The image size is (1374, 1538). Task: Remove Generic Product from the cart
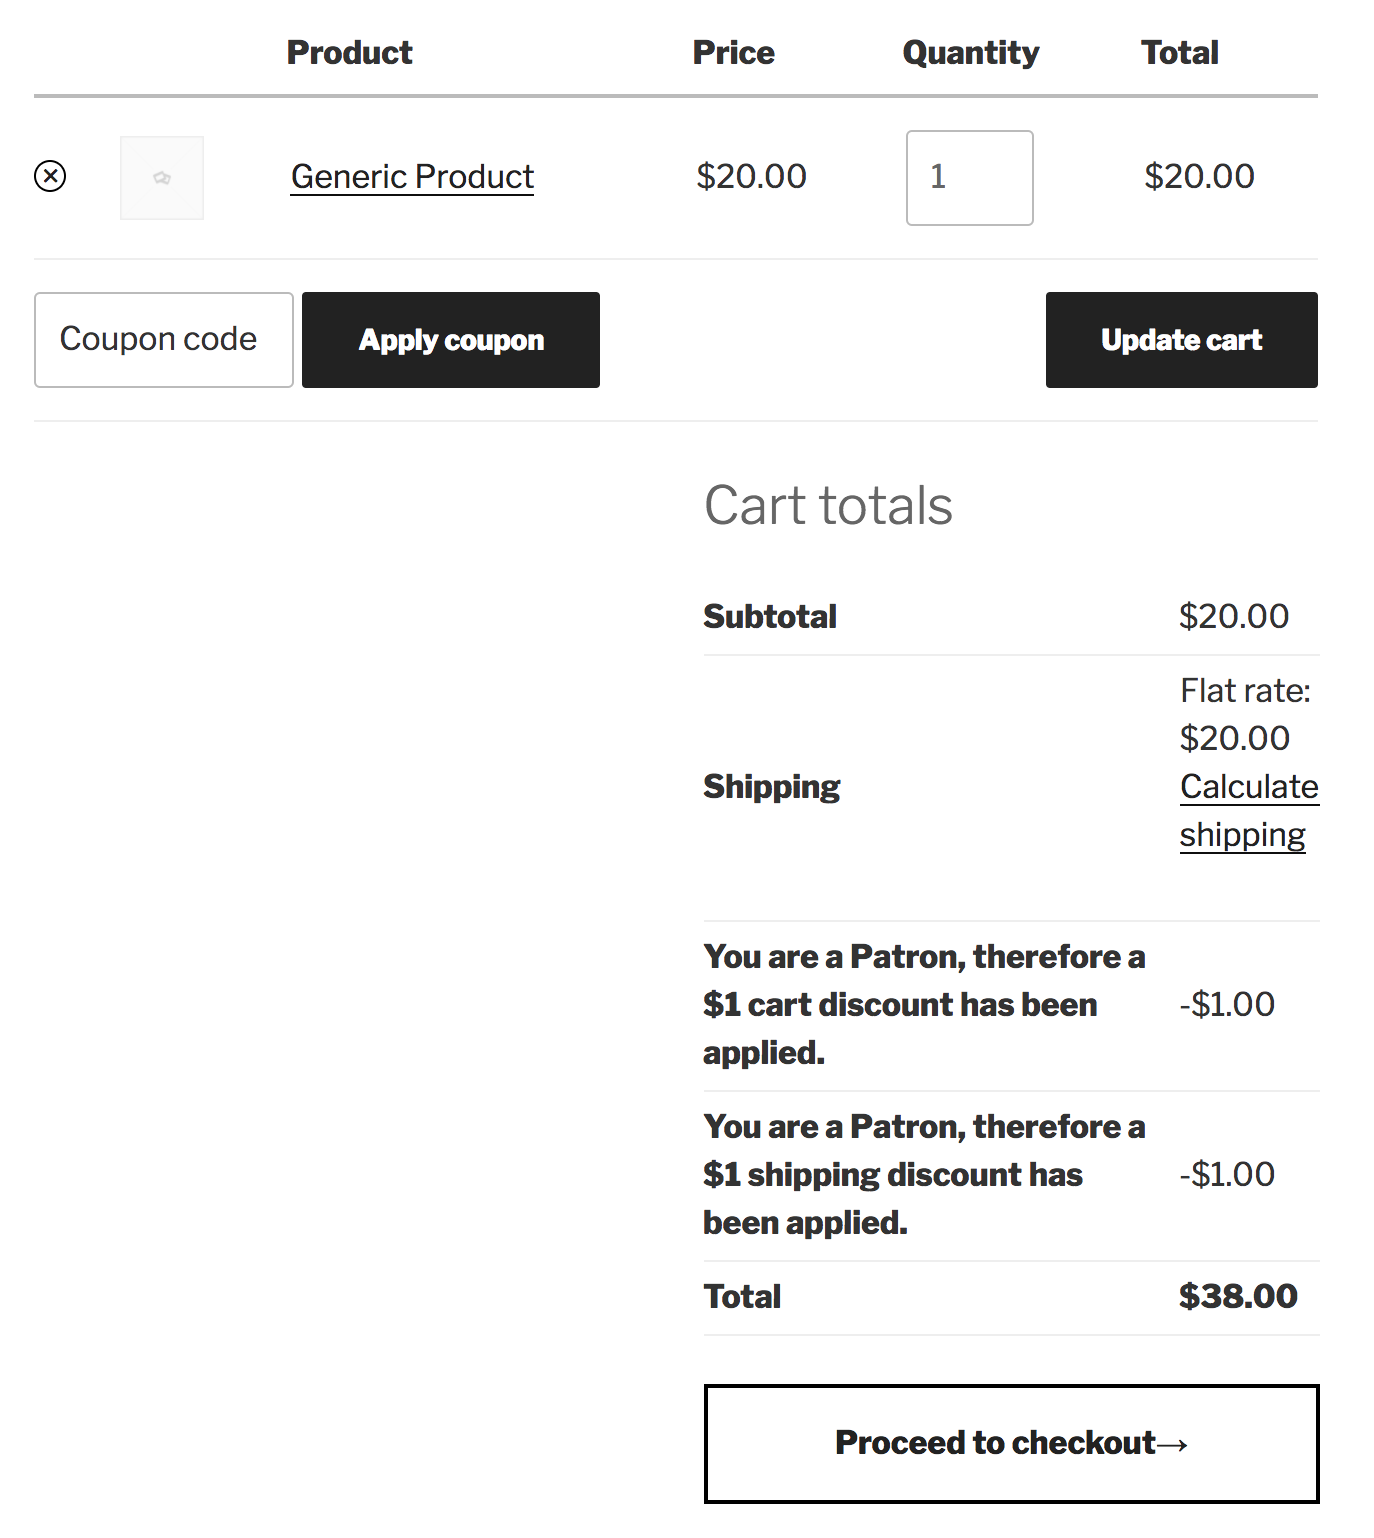[x=50, y=177]
